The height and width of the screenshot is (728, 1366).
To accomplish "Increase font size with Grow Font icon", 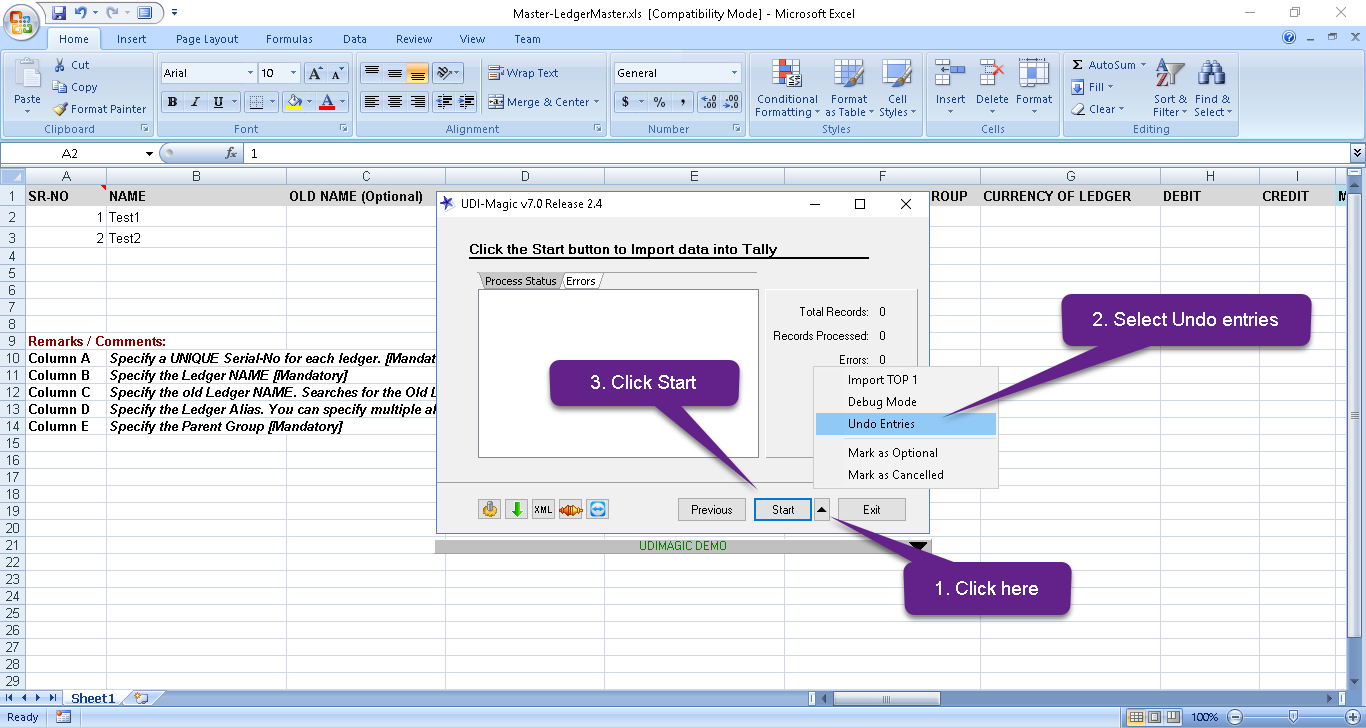I will point(315,73).
